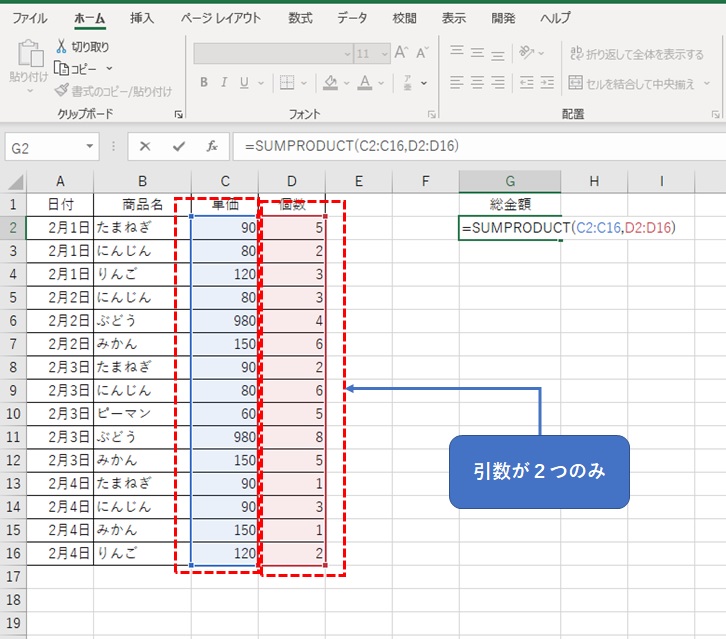Click the Fill Color paint bucket icon

click(330, 83)
